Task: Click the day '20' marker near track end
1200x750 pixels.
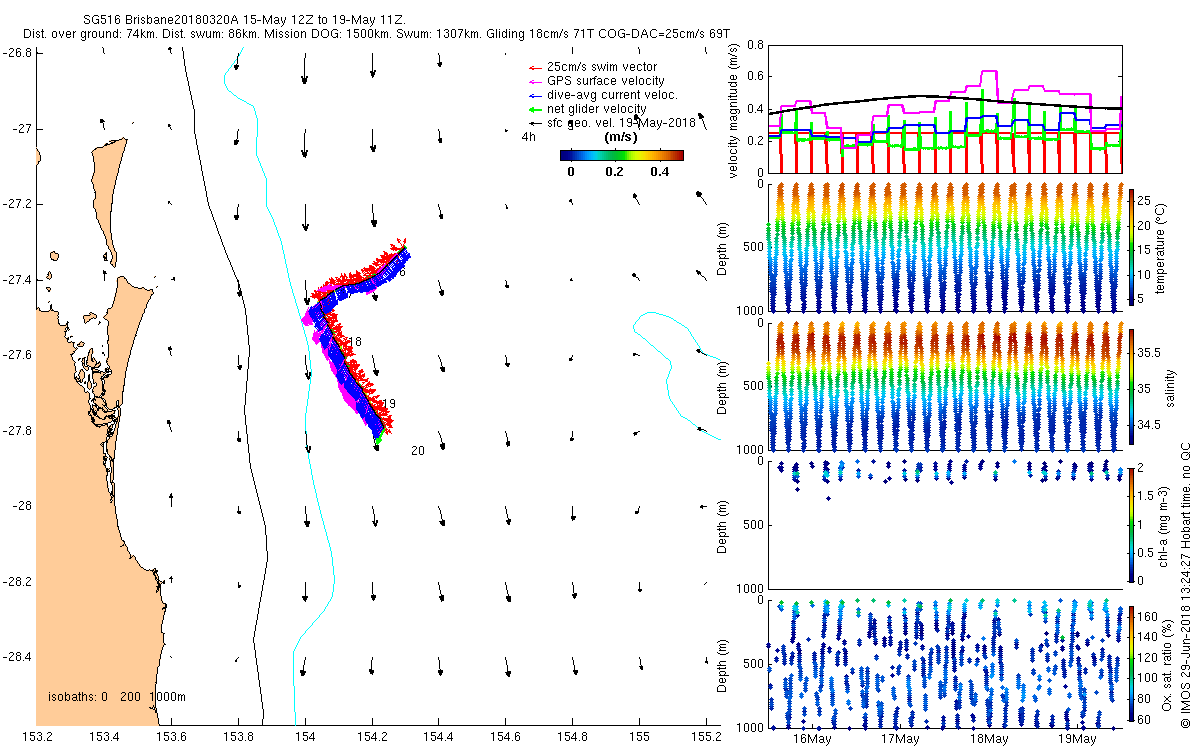Action: [418, 451]
